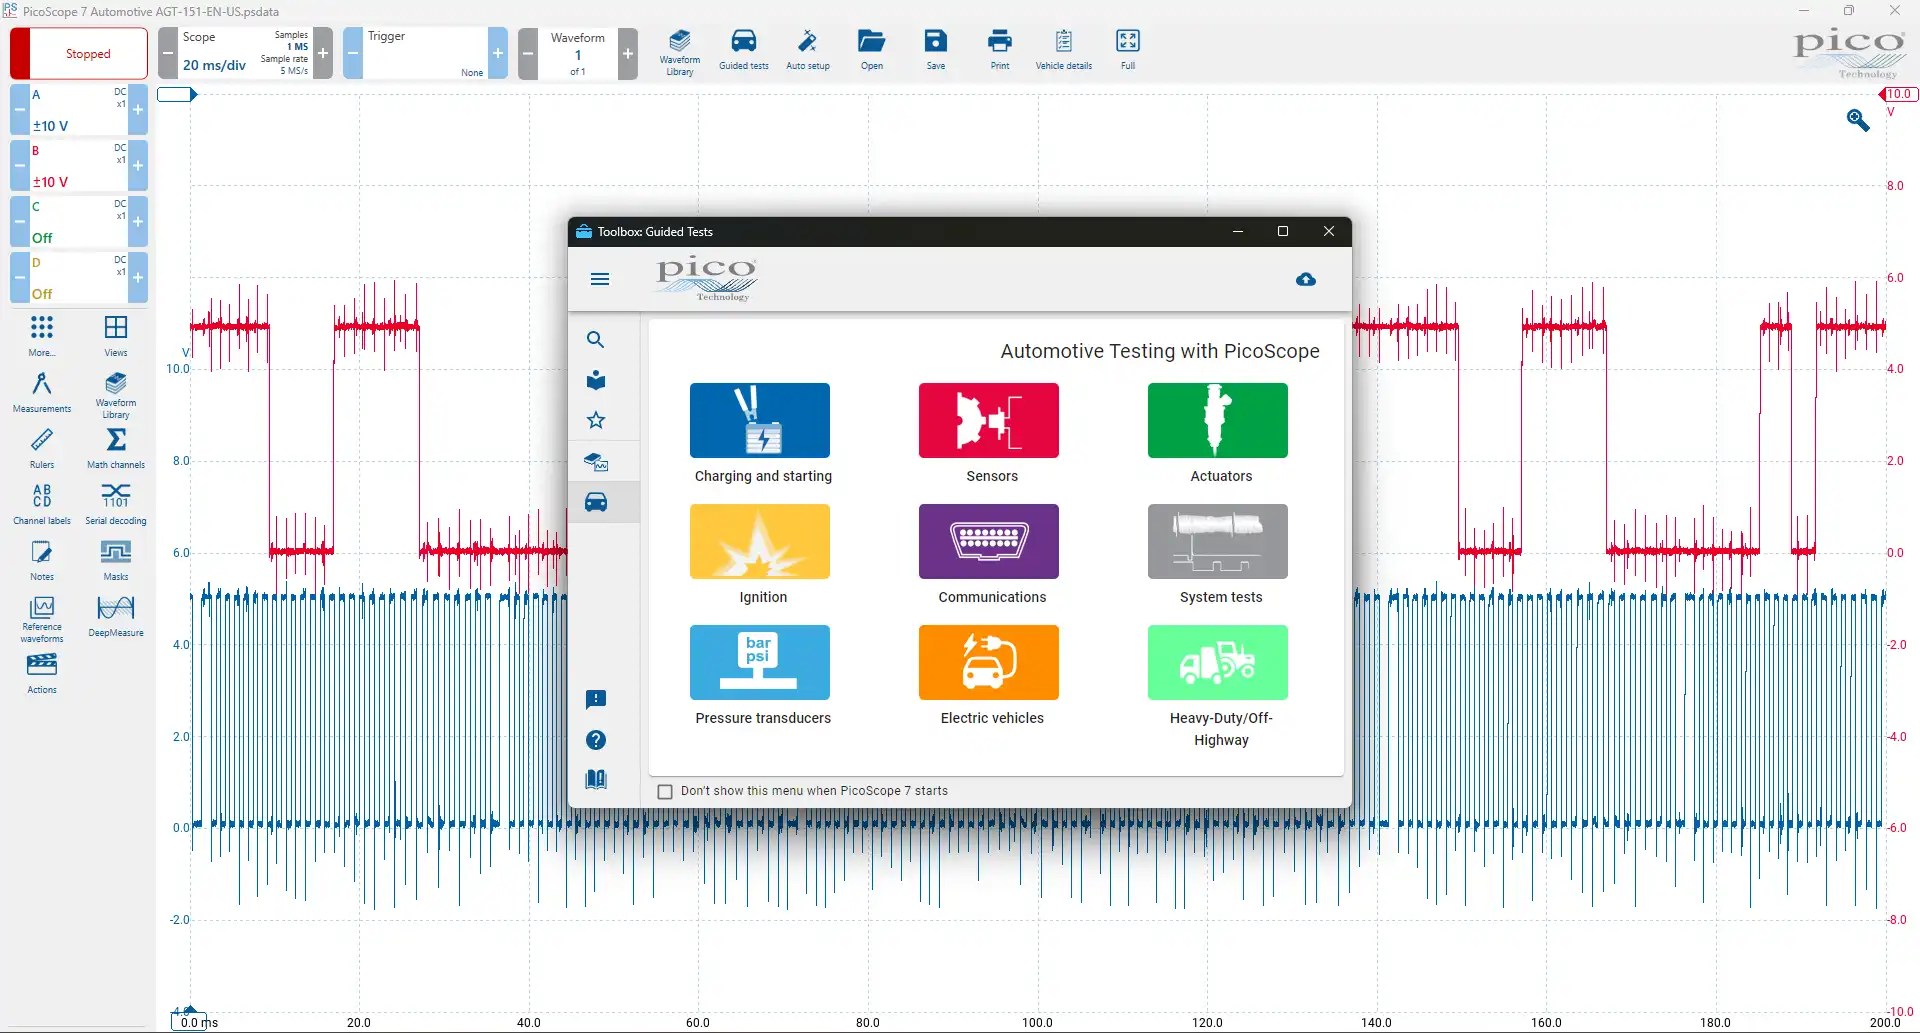1920x1033 pixels.
Task: Print the current waveform
Action: (x=1000, y=50)
